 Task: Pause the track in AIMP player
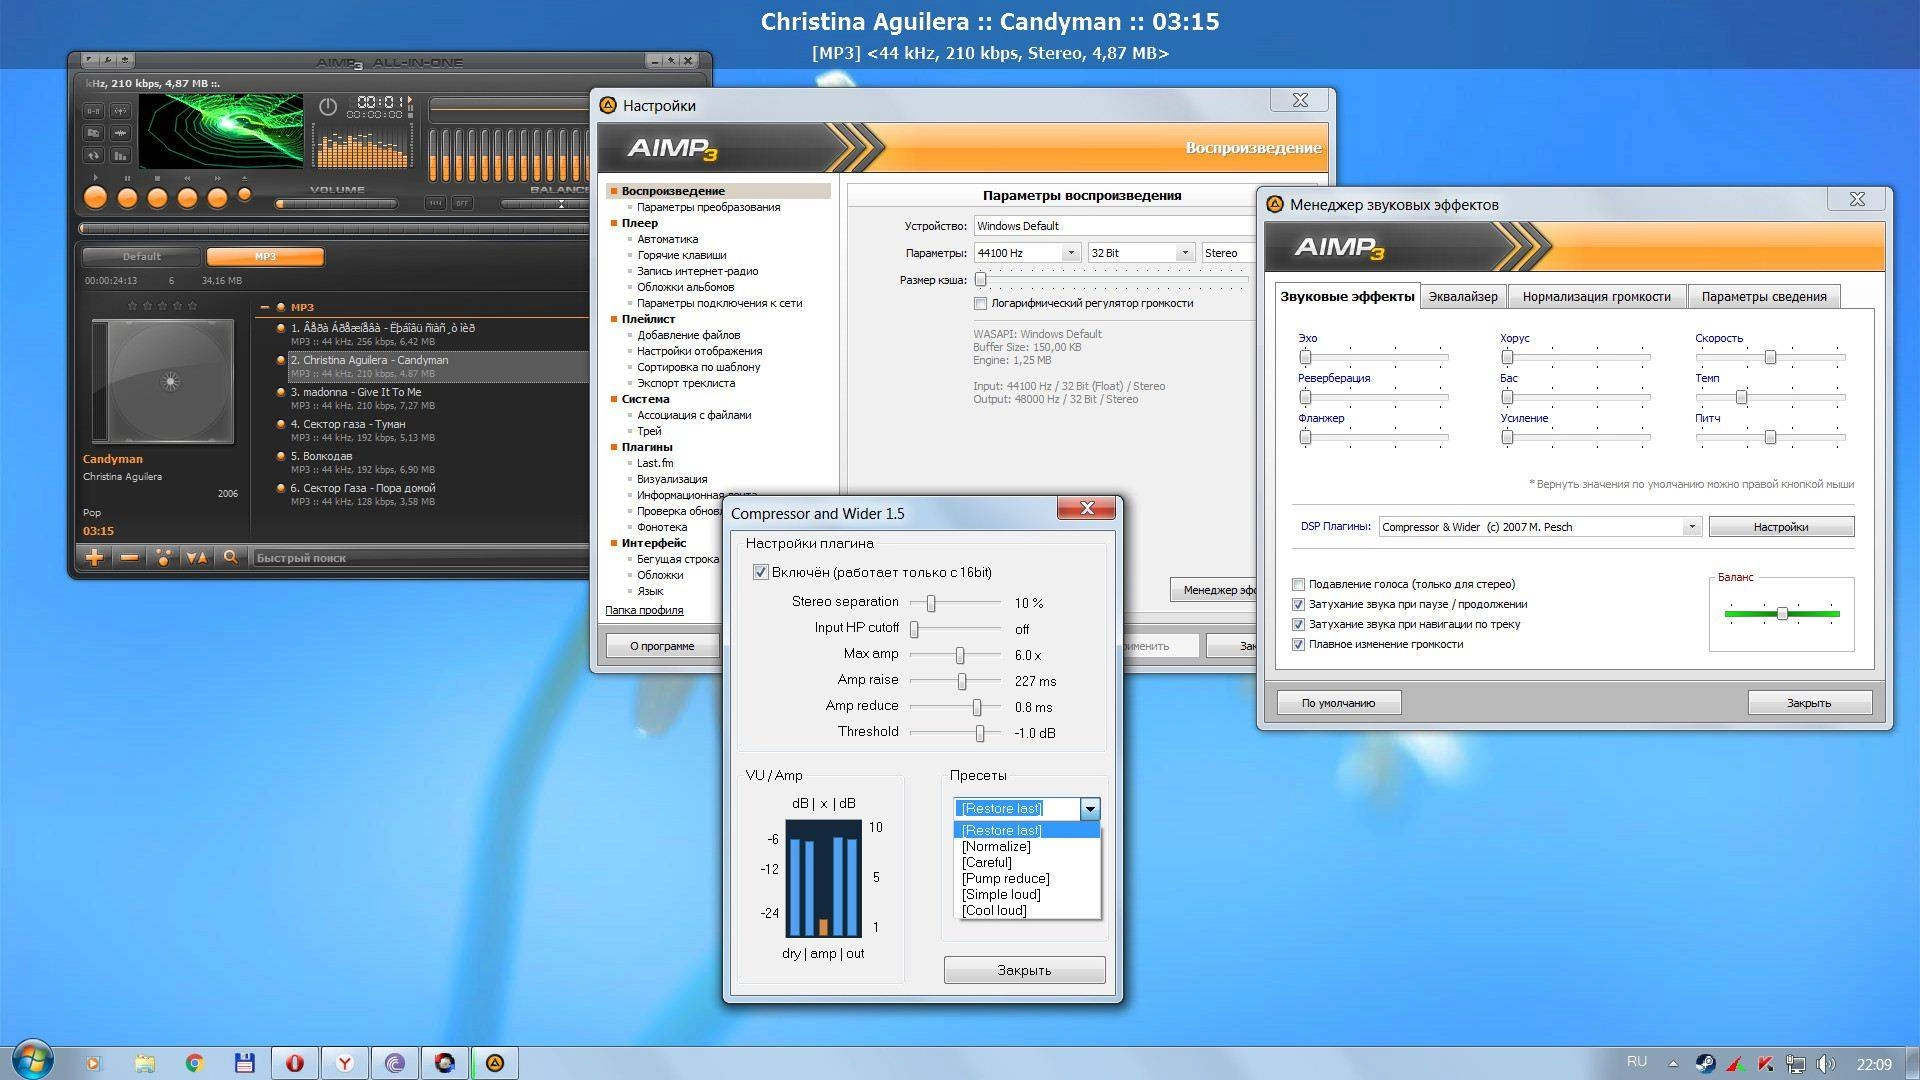[x=127, y=197]
